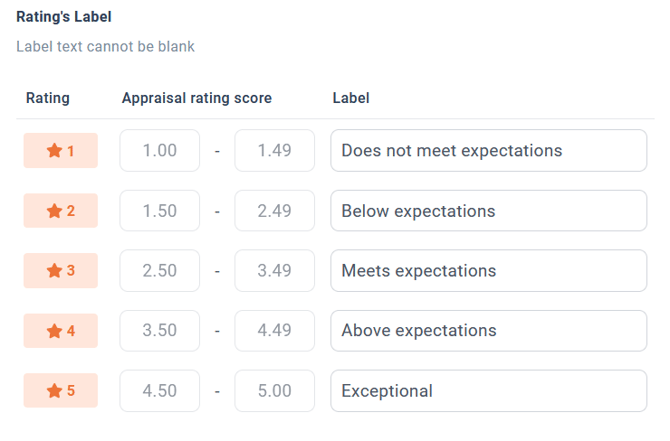The image size is (670, 441).
Task: Edit the 'Below expectations' label field
Action: click(x=488, y=211)
